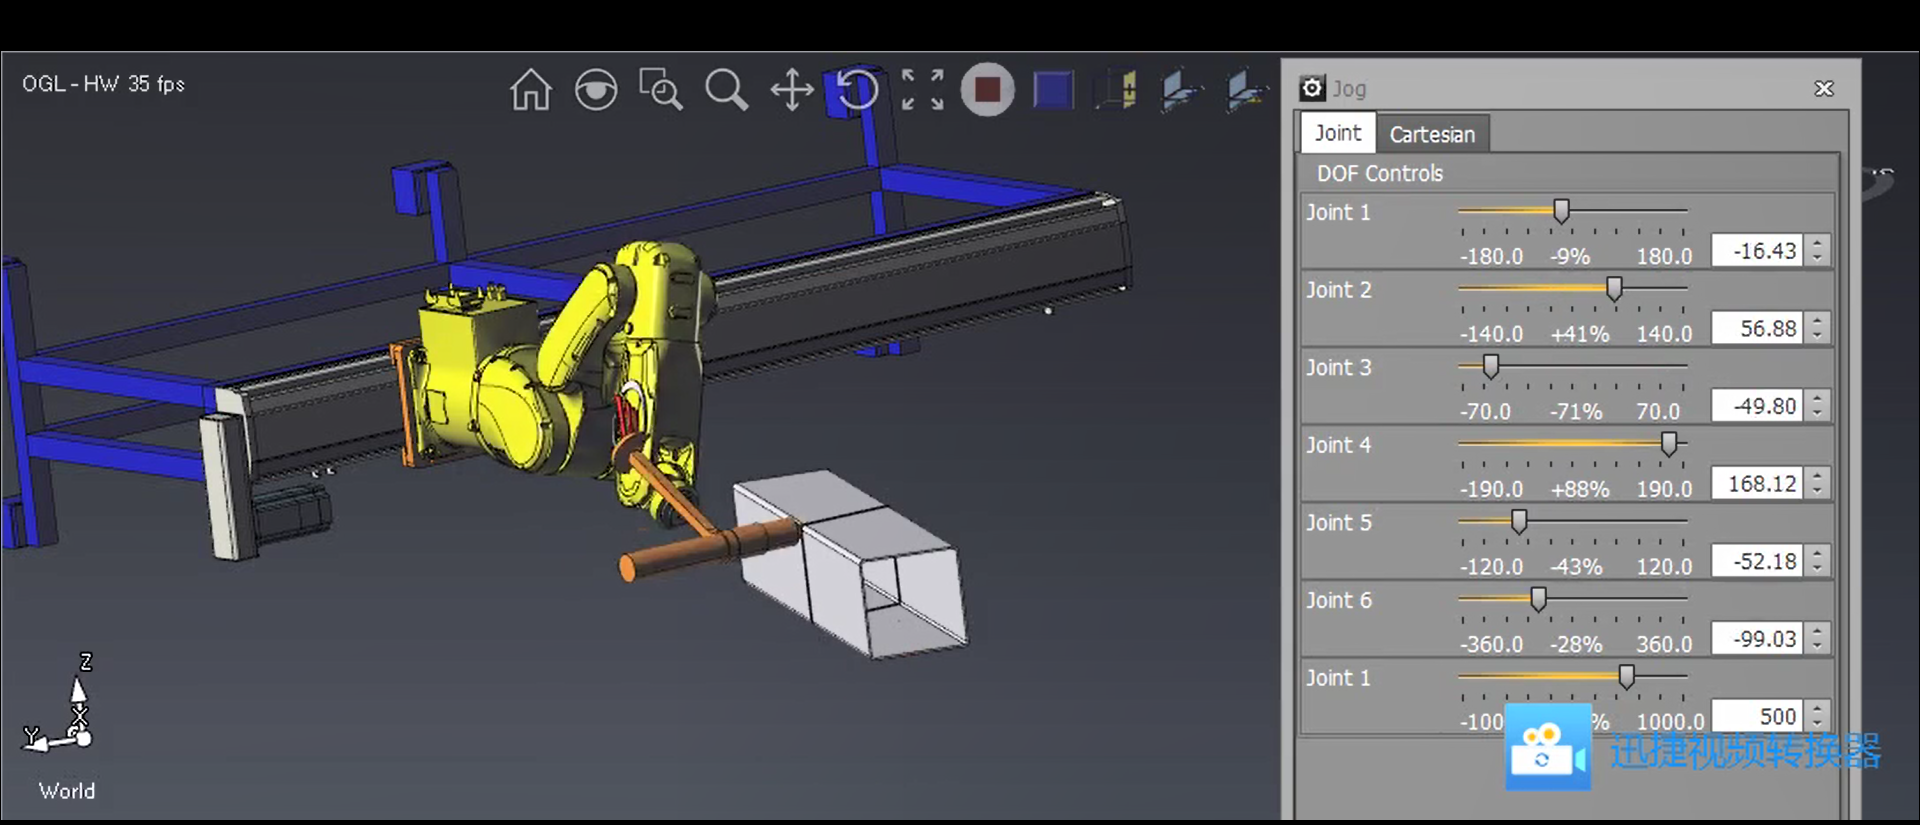Close the Jog panel

tap(1824, 89)
